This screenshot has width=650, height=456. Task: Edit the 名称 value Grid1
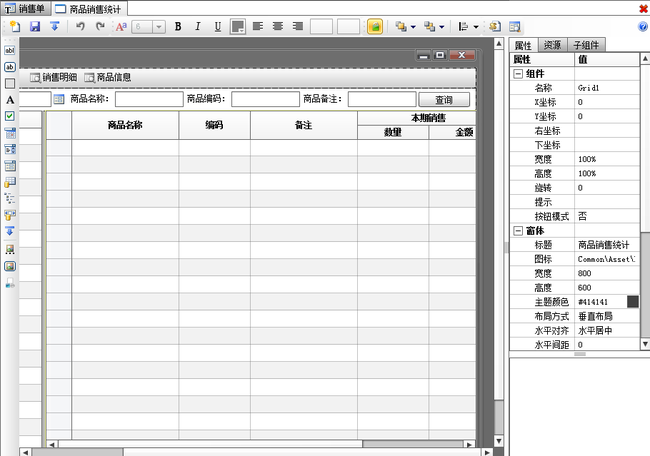607,88
